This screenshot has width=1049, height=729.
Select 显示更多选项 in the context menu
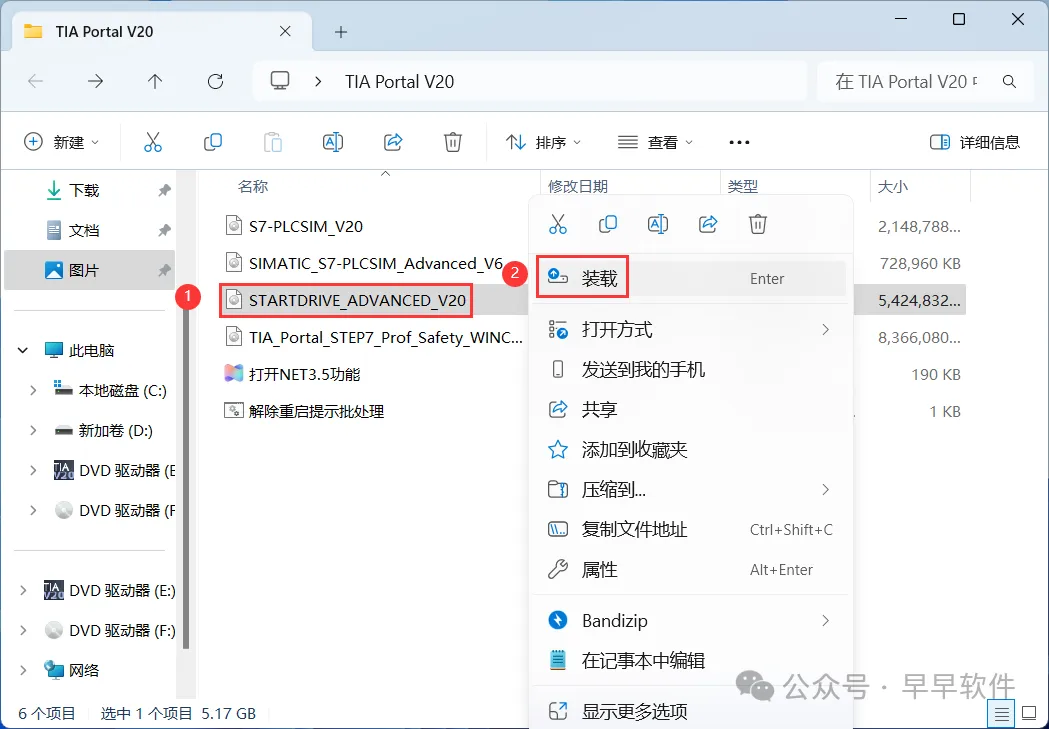click(x=691, y=711)
